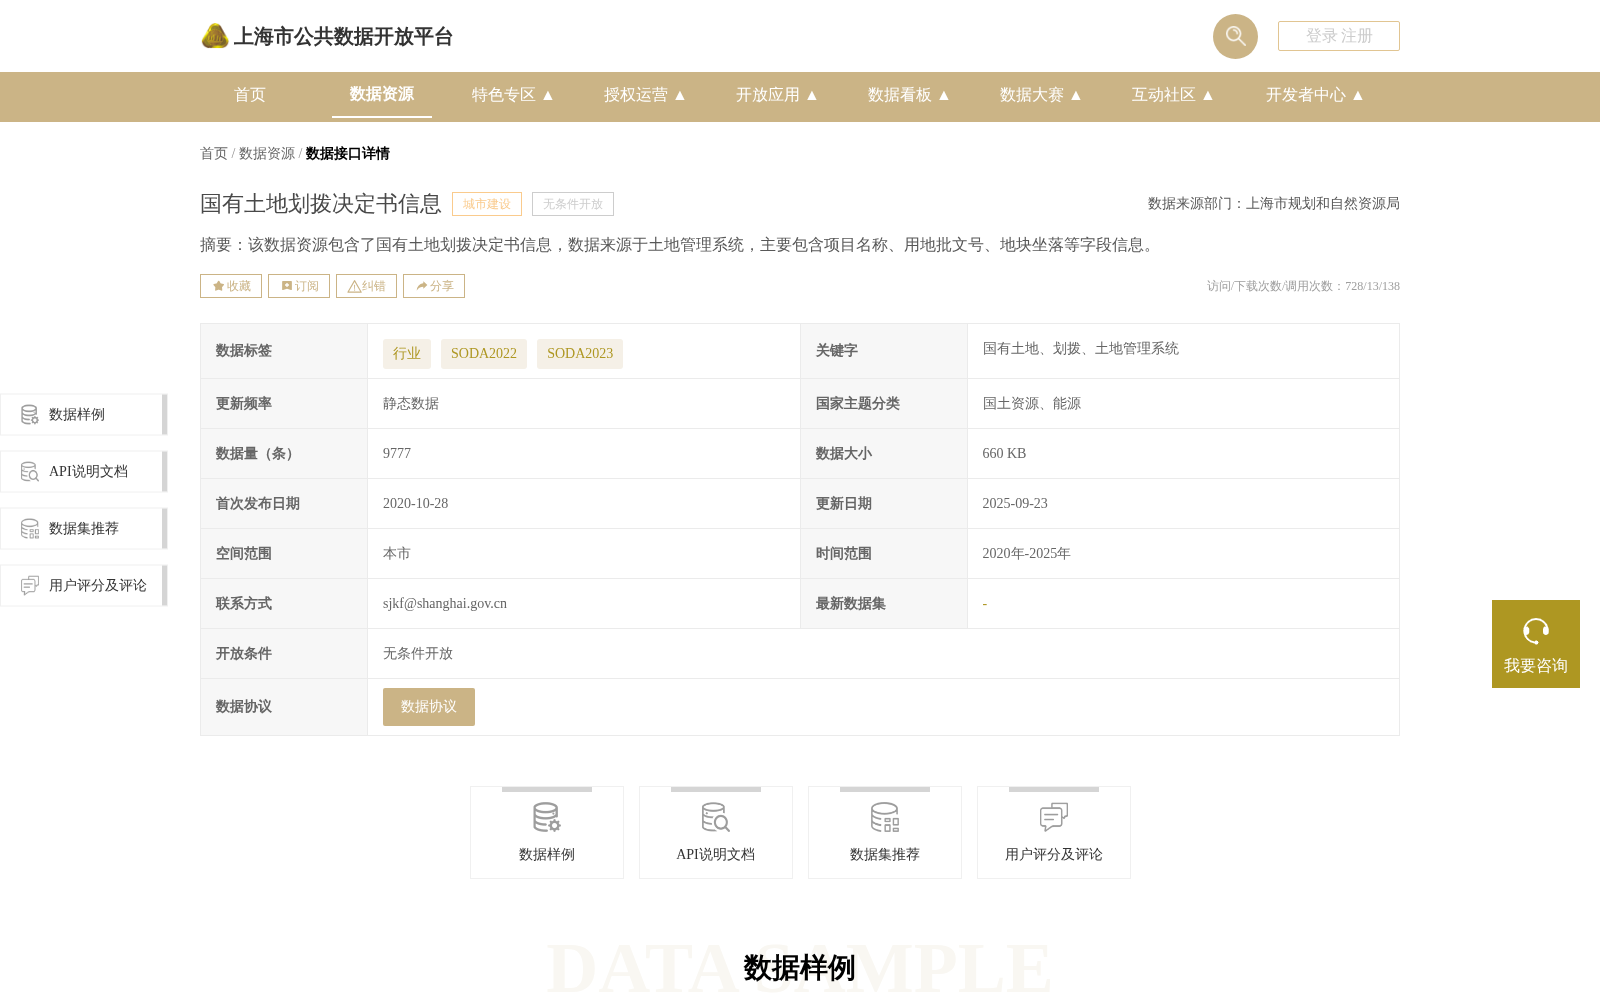1600x1000 pixels.
Task: Click the data size 660 KB
Action: coord(1004,454)
